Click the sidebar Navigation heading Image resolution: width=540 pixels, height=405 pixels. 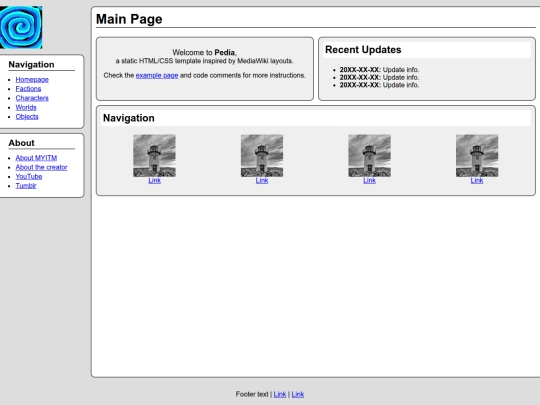31,65
